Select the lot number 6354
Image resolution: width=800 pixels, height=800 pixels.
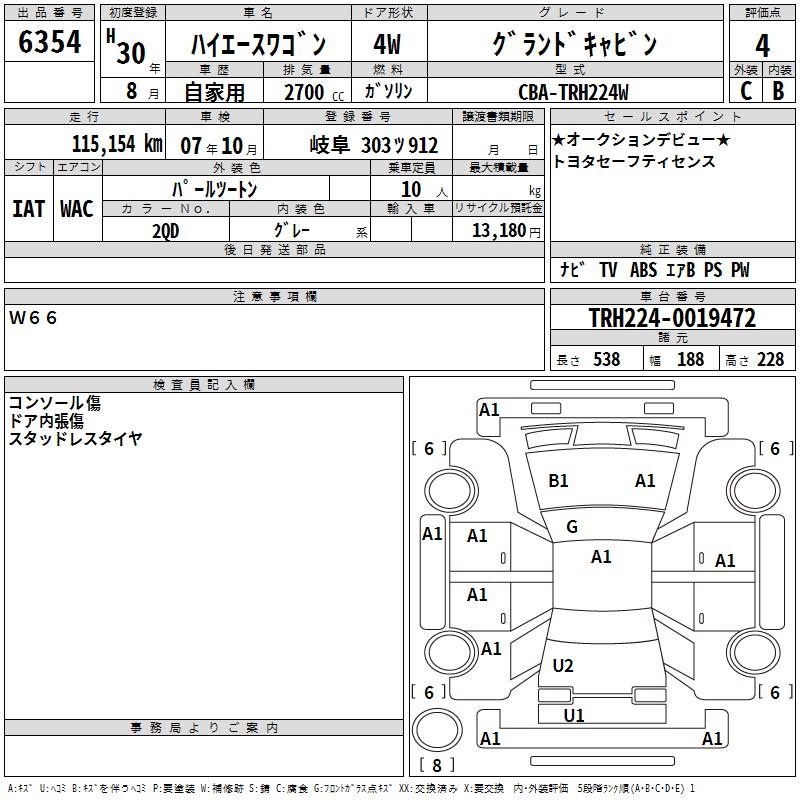coord(49,42)
